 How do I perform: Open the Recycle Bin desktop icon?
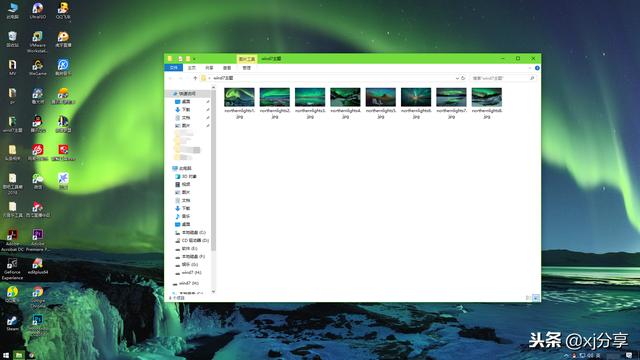coord(13,39)
